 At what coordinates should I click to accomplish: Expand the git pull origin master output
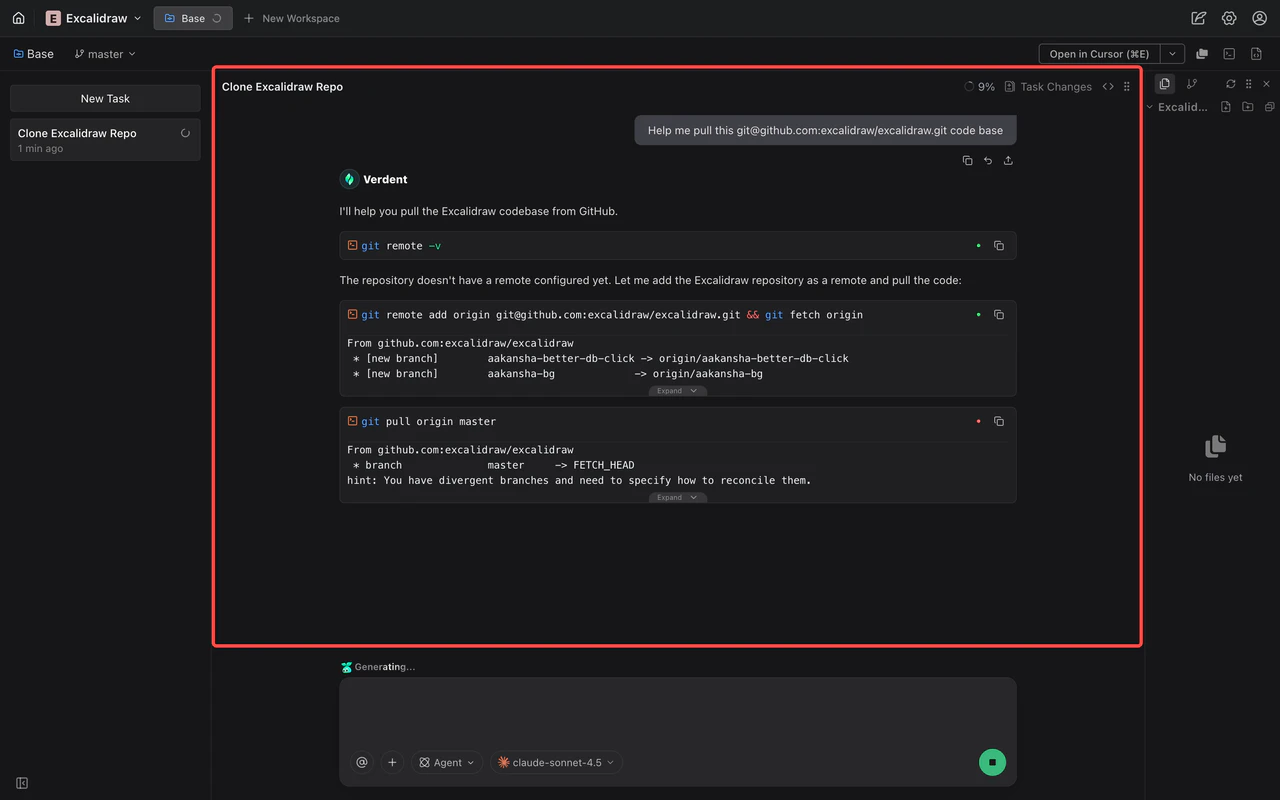[x=677, y=497]
